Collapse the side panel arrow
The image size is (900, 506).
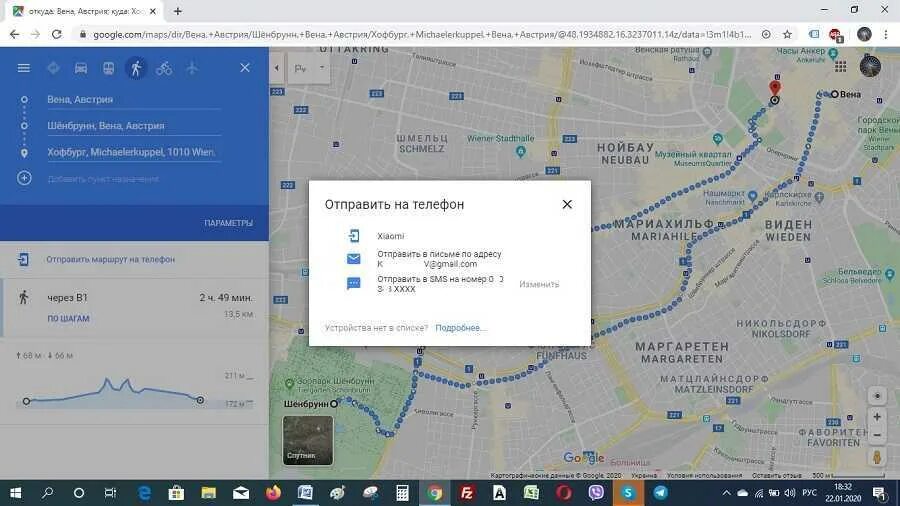pos(277,68)
